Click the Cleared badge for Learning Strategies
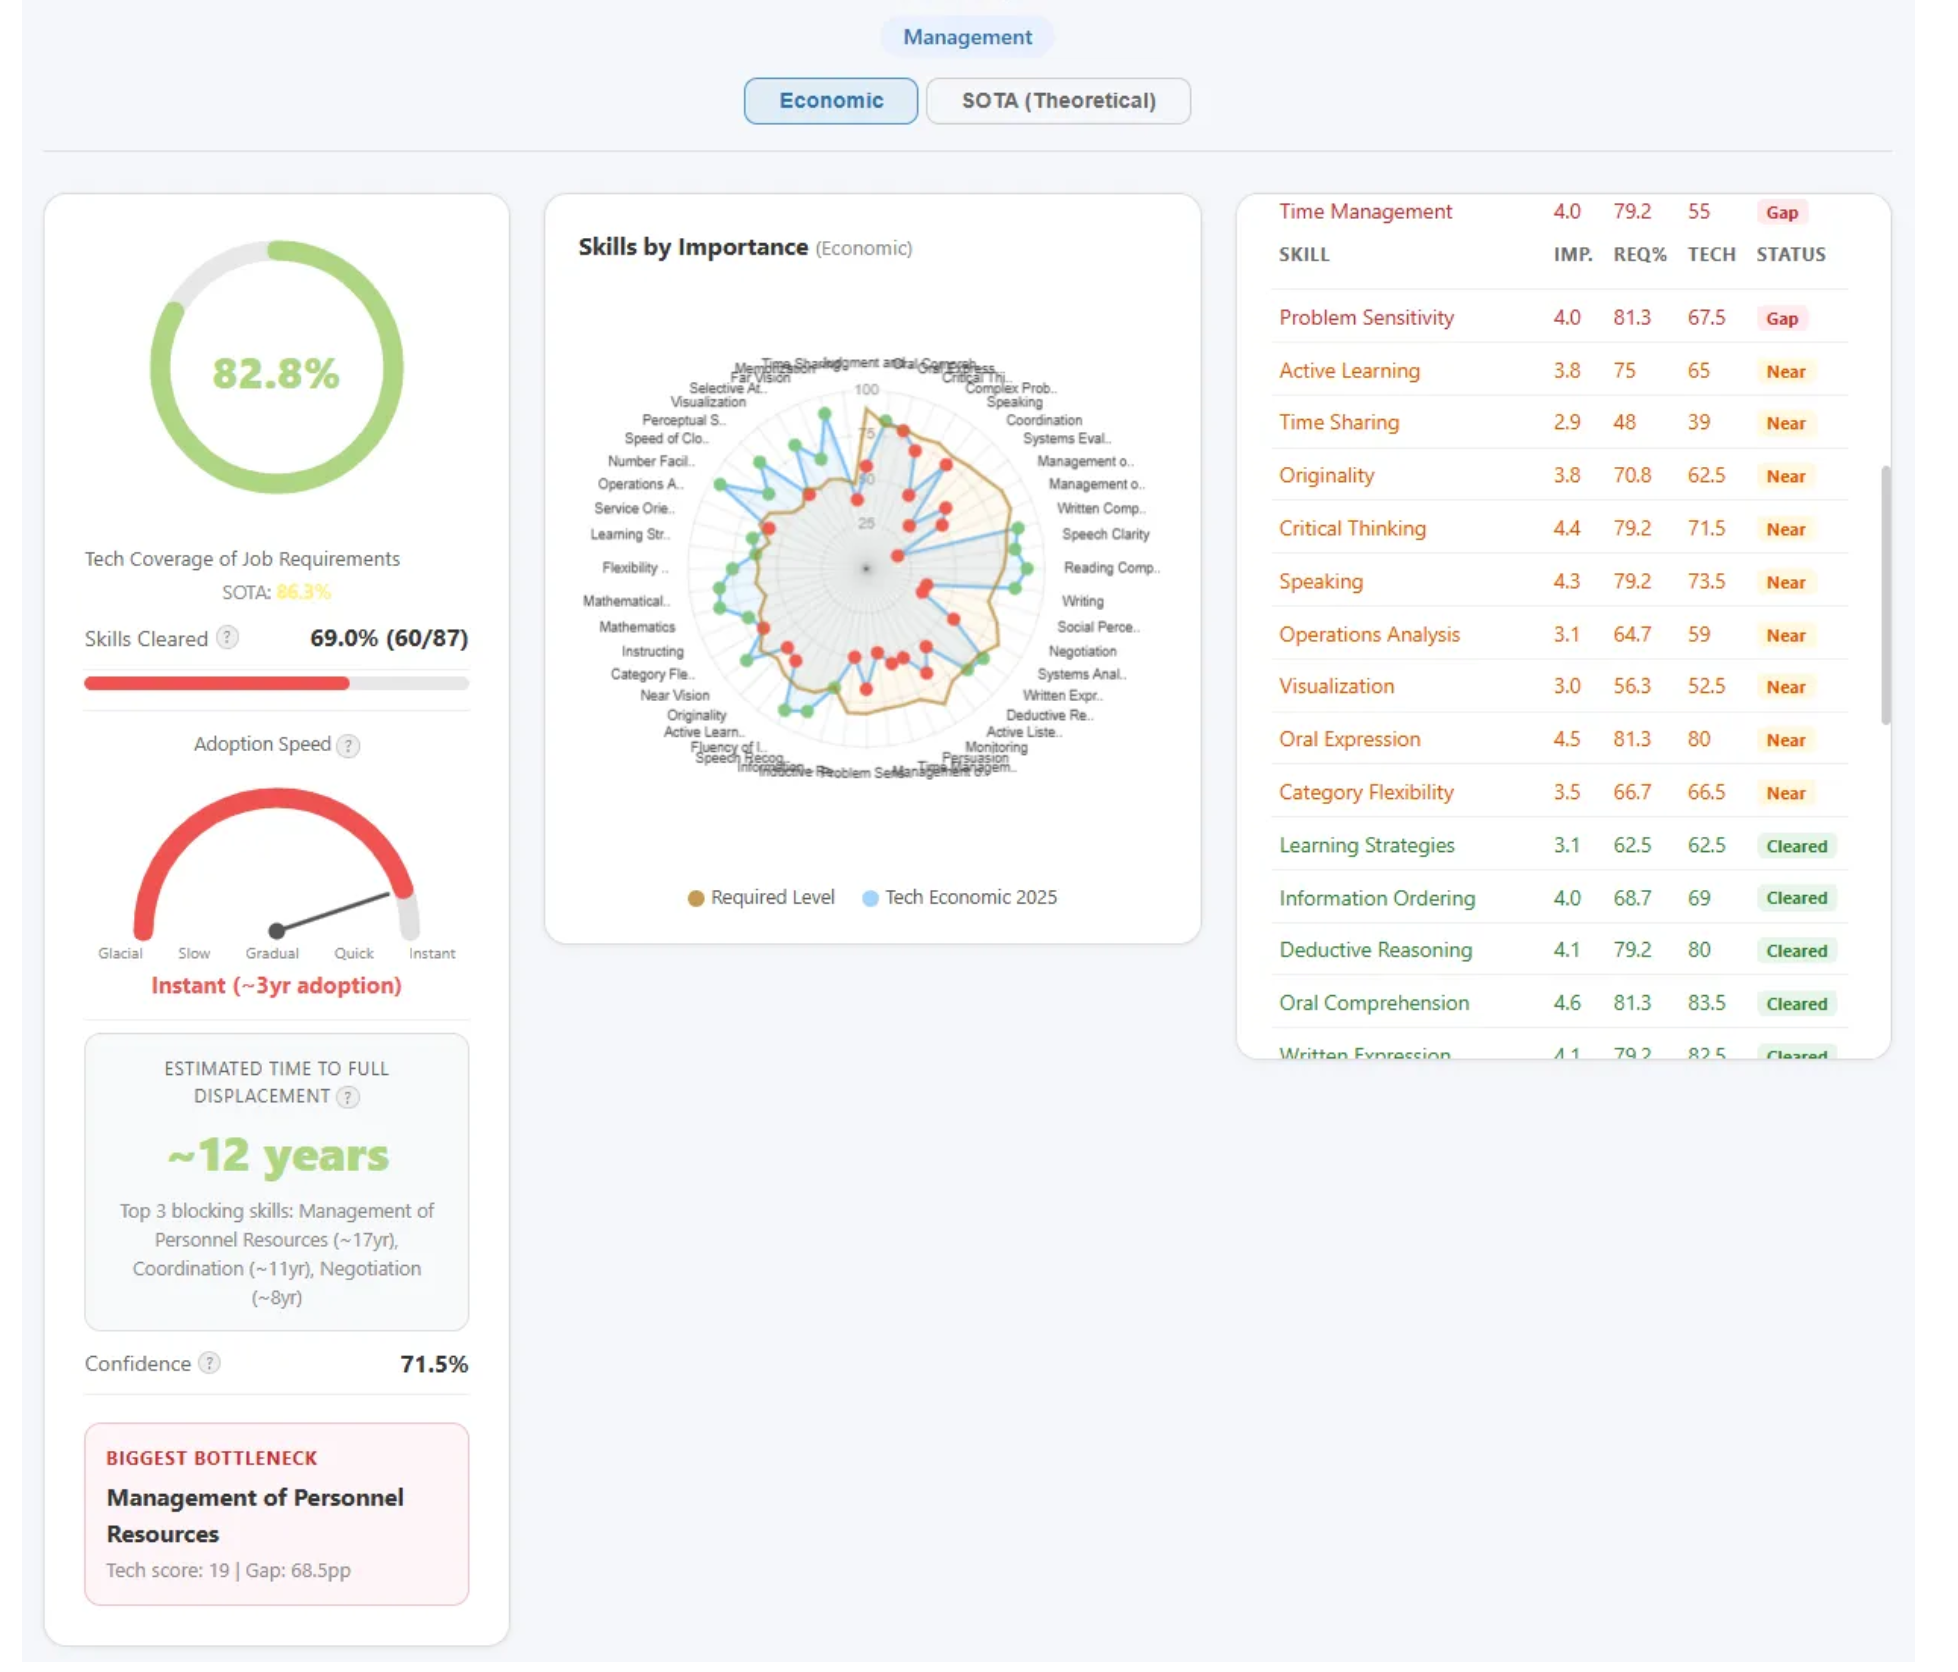 point(1796,846)
